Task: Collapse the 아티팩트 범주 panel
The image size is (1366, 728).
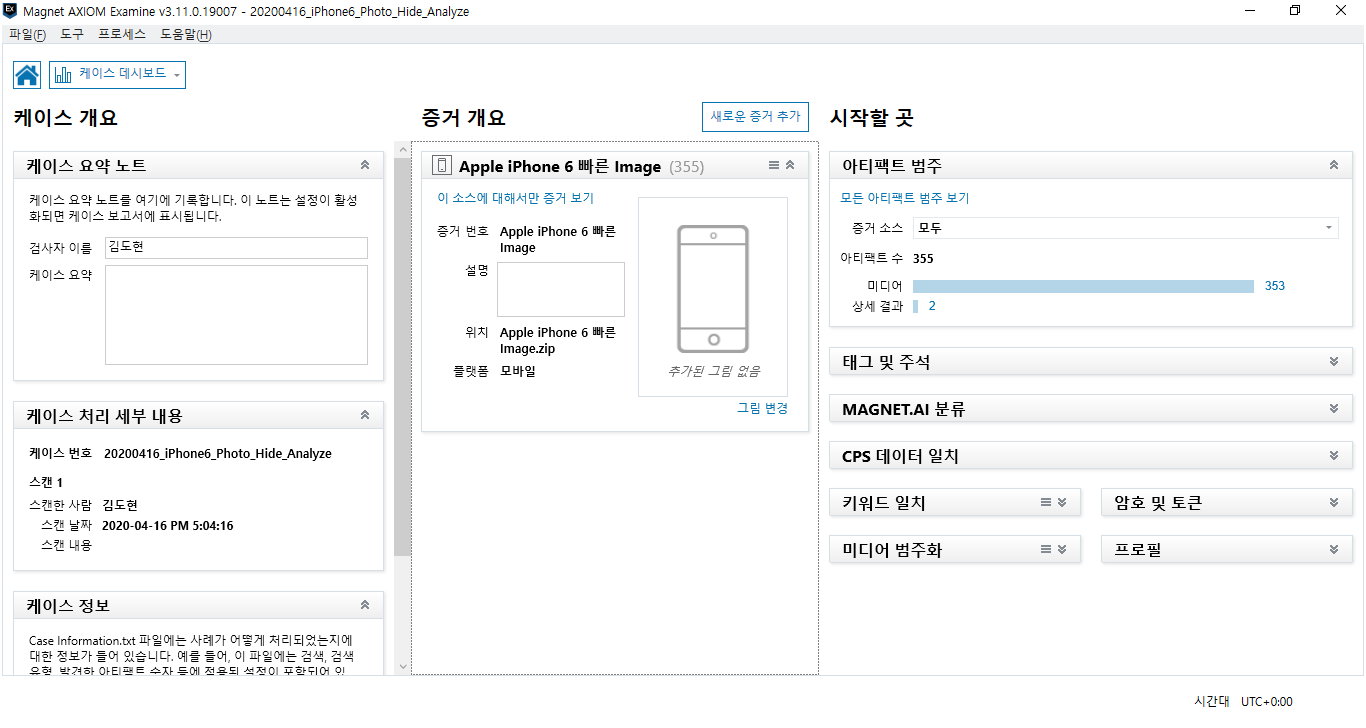Action: tap(1333, 165)
